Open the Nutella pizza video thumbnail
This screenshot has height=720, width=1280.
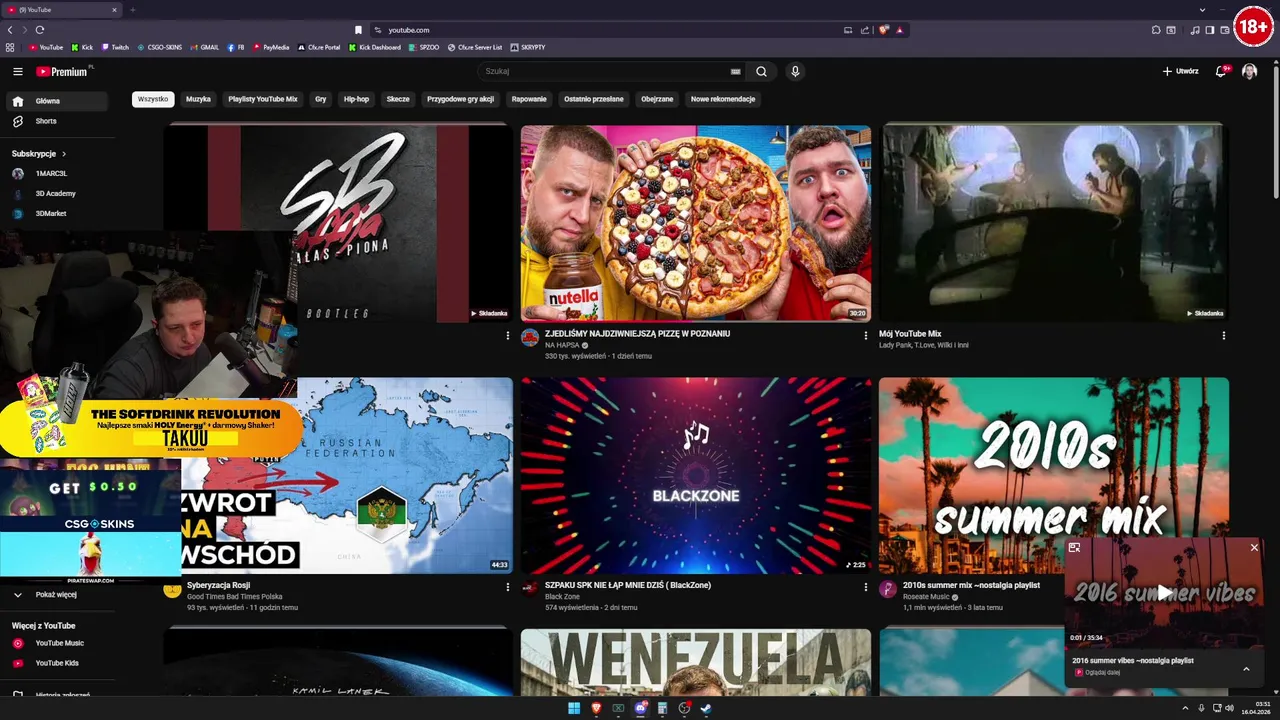point(696,223)
